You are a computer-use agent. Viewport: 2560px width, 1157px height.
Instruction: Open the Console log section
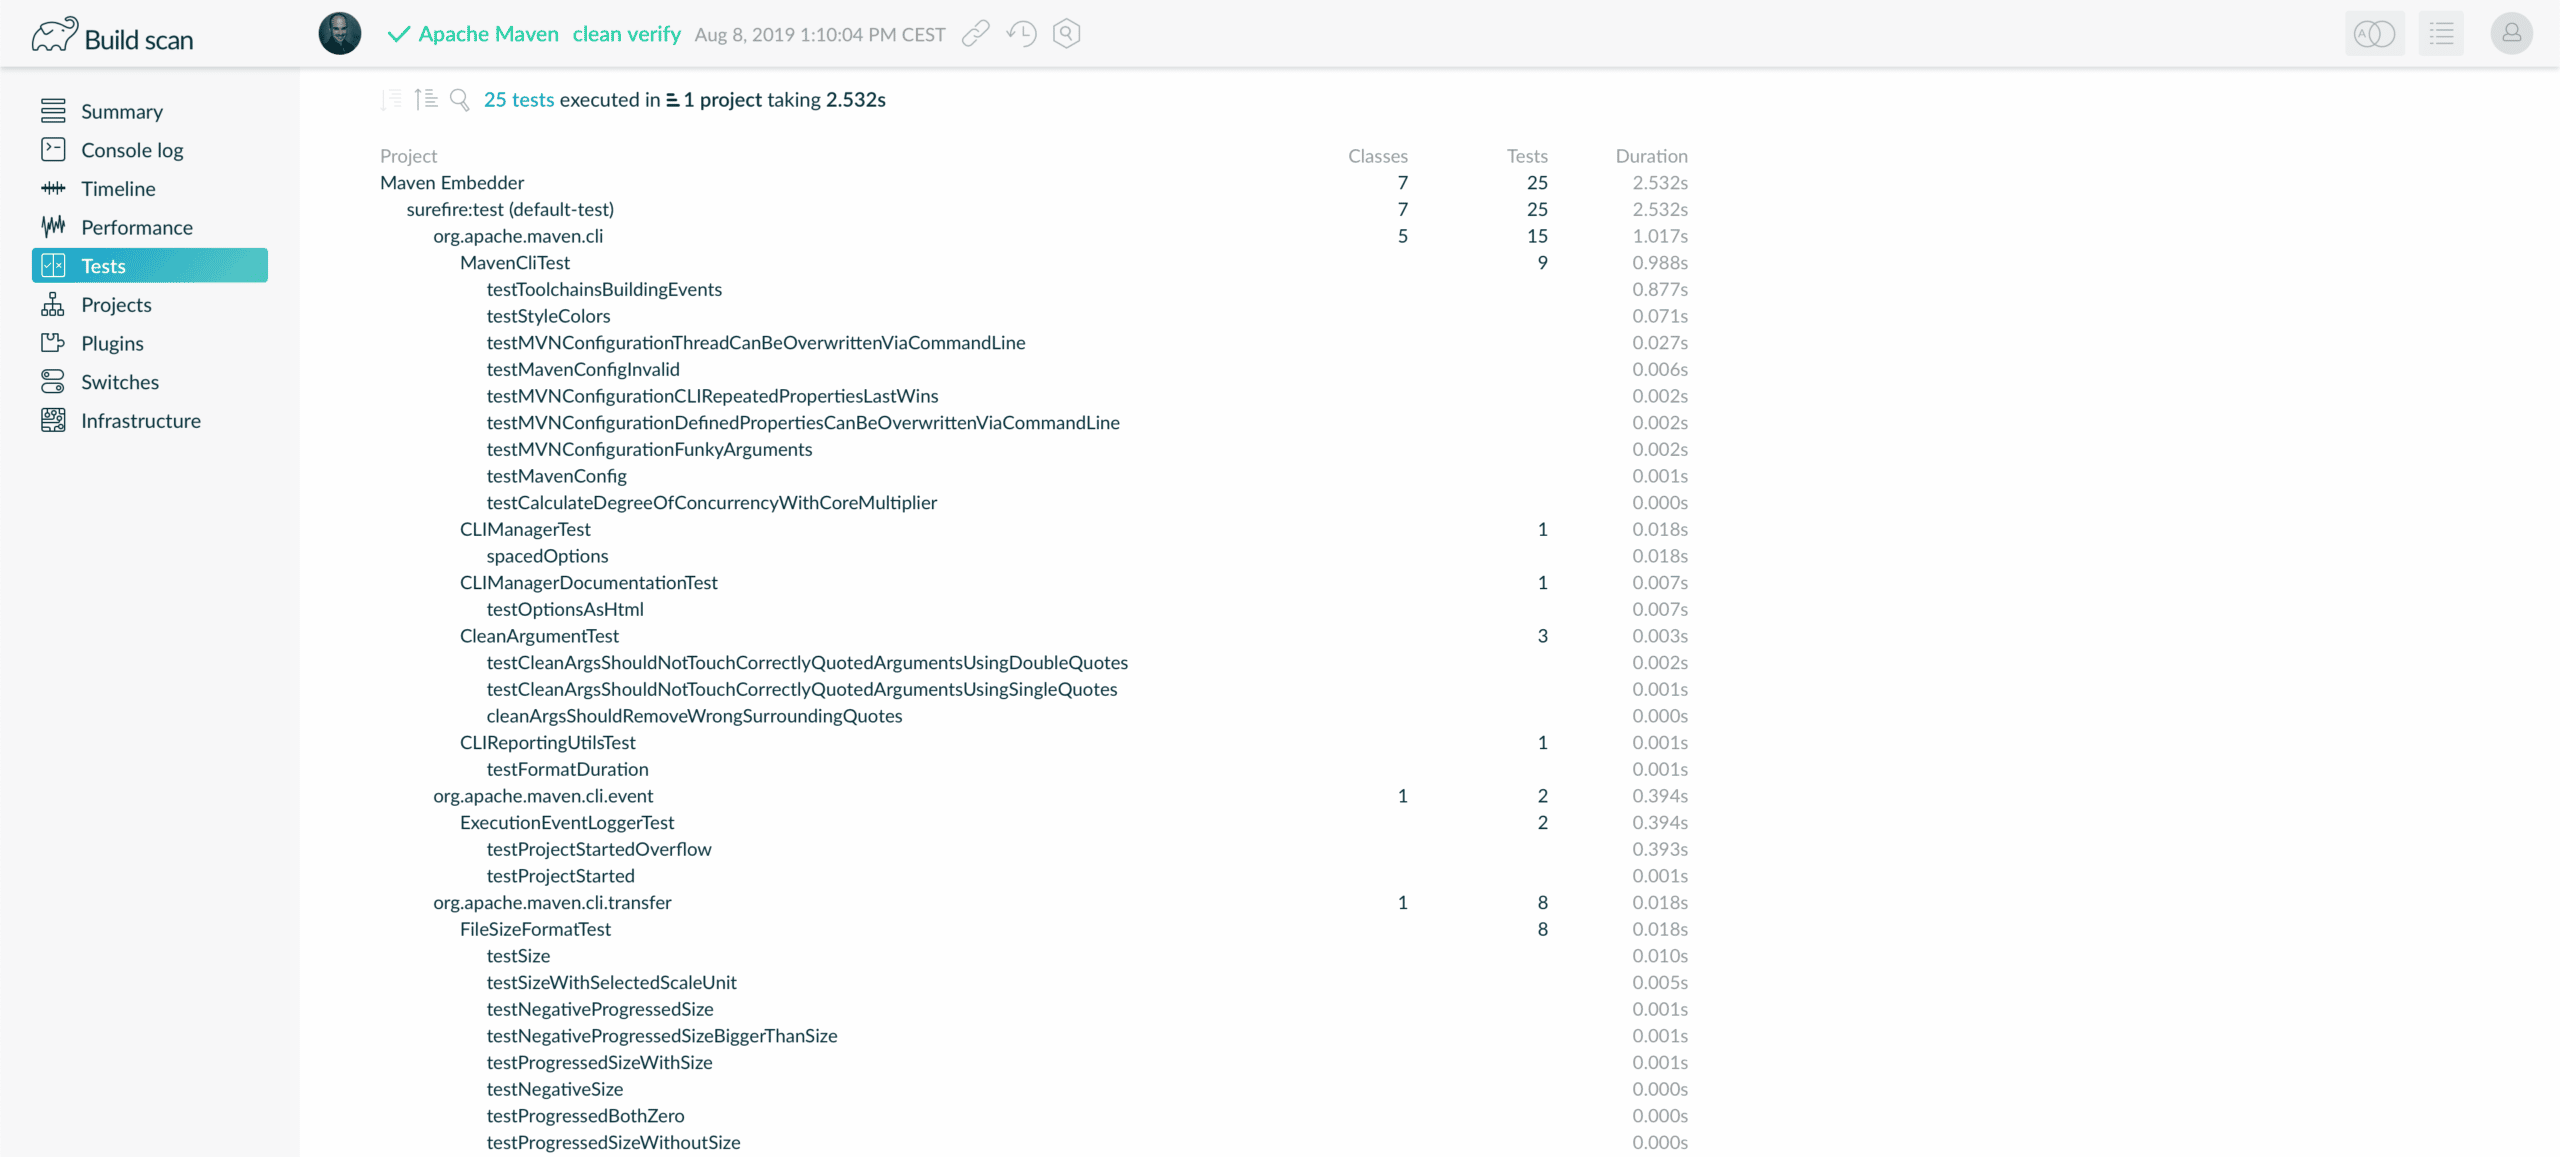click(x=132, y=150)
